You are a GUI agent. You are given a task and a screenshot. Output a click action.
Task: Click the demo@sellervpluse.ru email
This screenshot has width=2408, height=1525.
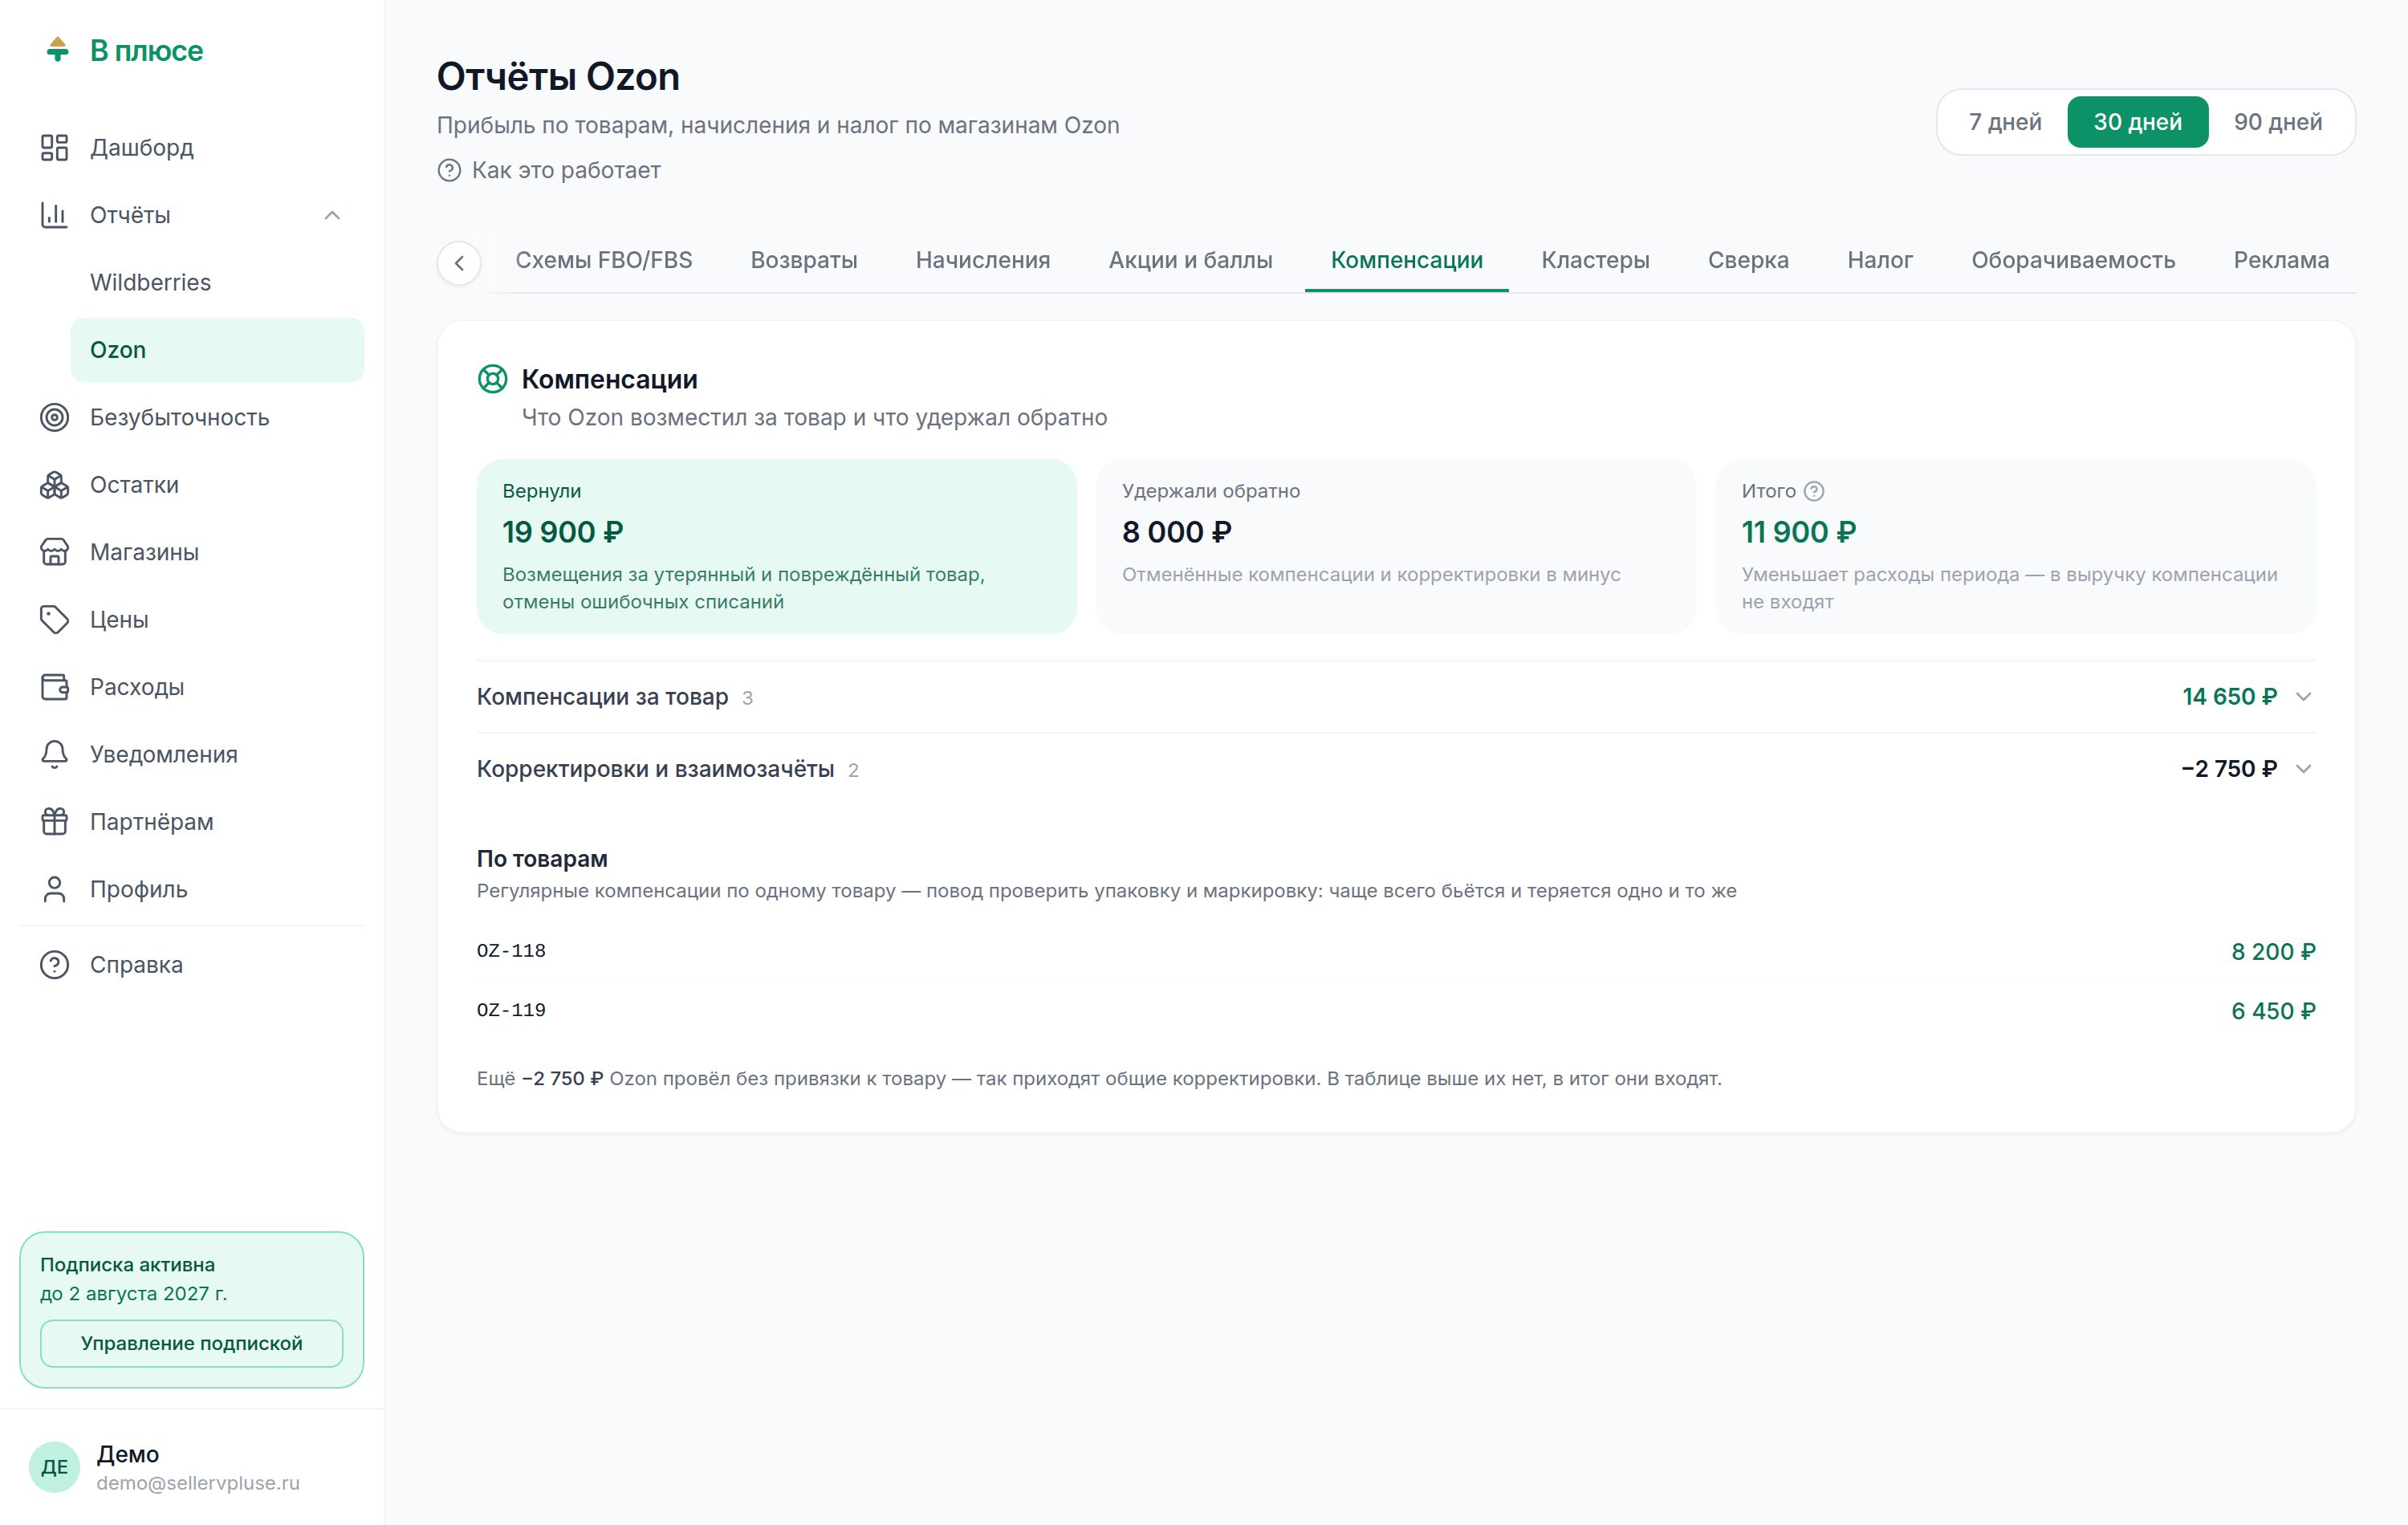click(x=198, y=1483)
